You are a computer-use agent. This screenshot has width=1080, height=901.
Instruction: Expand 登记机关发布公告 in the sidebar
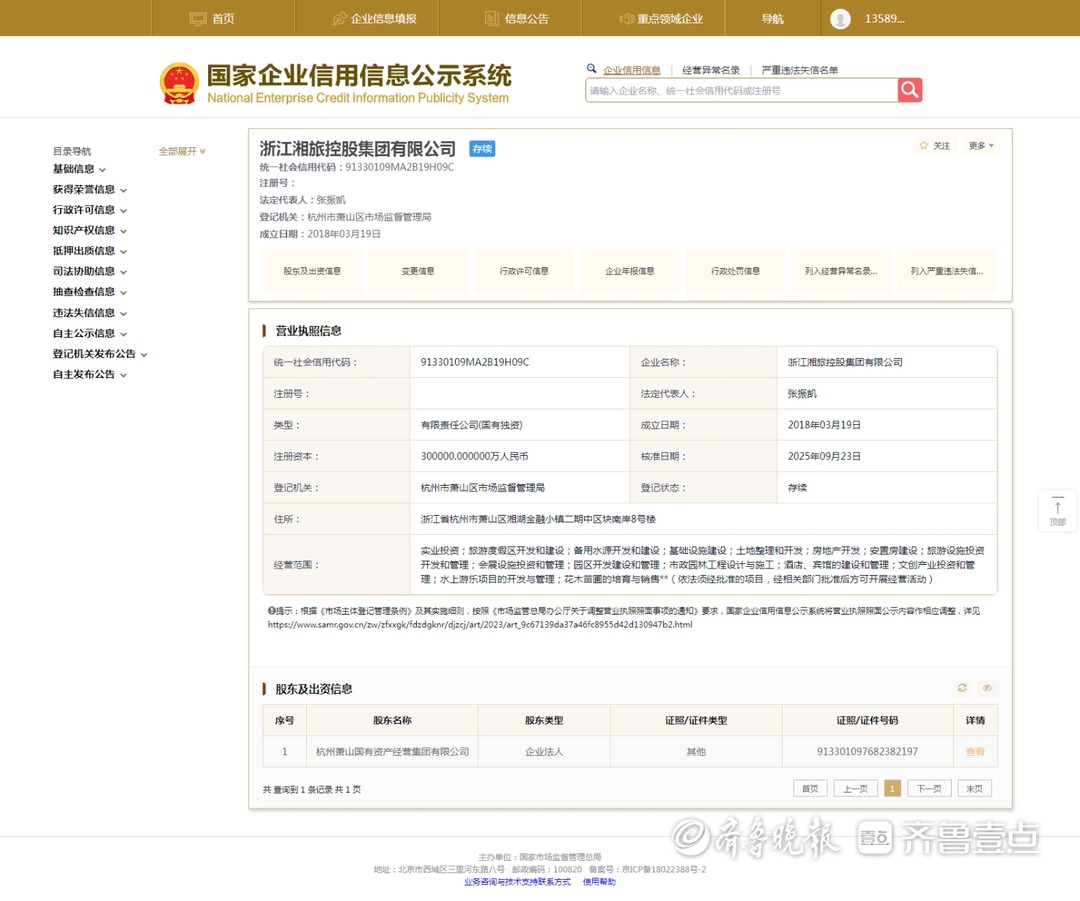(x=100, y=354)
